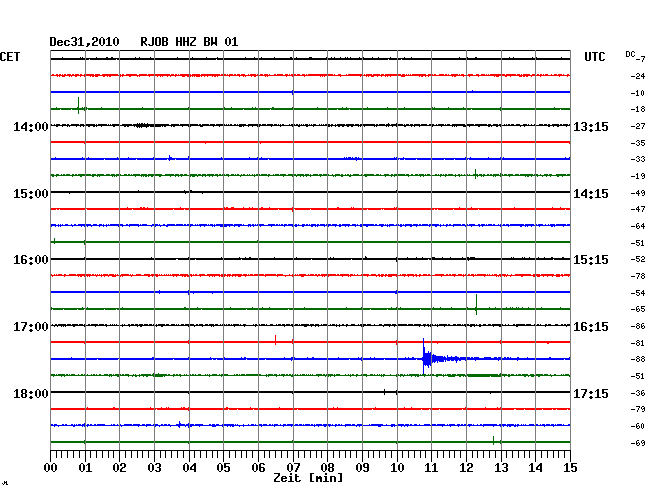Viewport: 650px width, 494px height.
Task: Click the green spike near minute 13 on bottom trace
Action: pos(493,440)
